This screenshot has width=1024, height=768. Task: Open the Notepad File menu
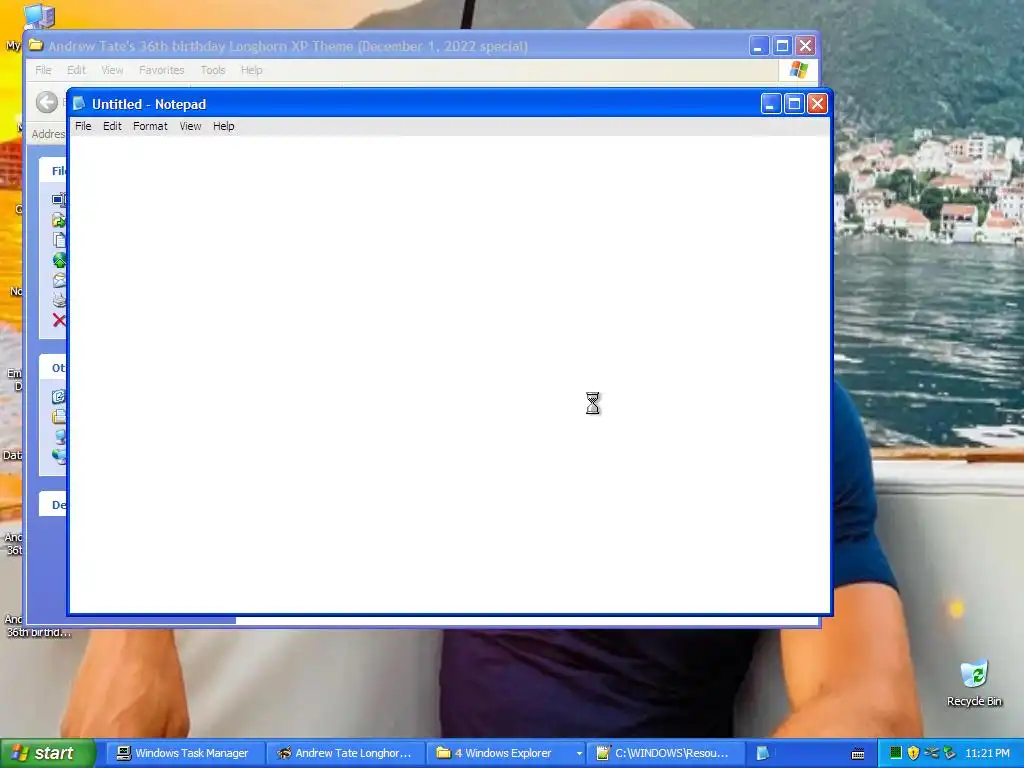point(83,126)
